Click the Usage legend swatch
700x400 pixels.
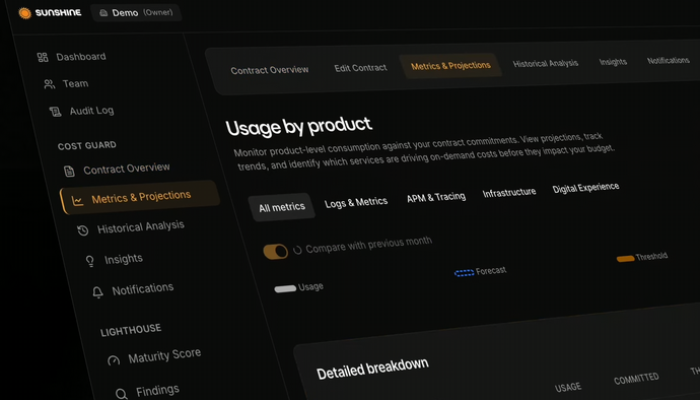(285, 289)
